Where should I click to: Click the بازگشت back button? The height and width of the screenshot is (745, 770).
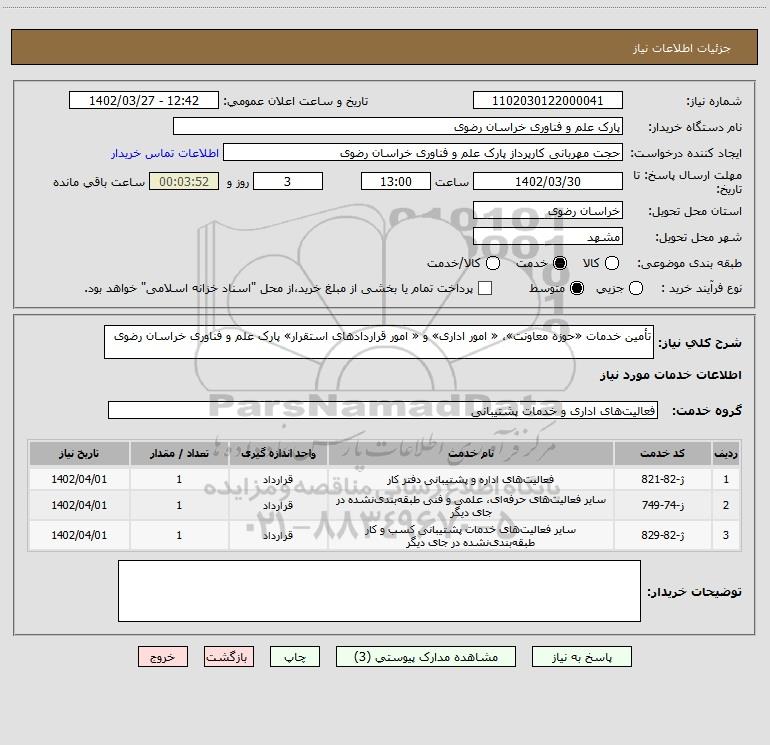pos(229,657)
